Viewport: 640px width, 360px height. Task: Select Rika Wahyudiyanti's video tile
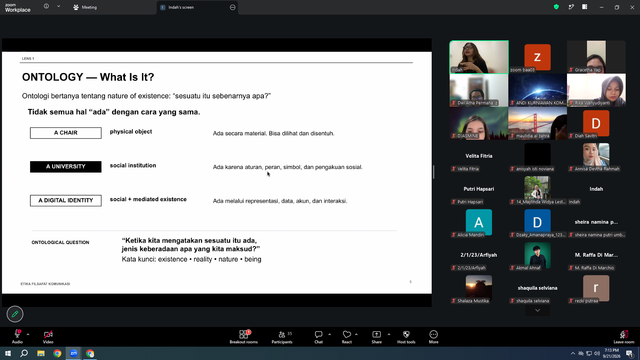pos(596,90)
